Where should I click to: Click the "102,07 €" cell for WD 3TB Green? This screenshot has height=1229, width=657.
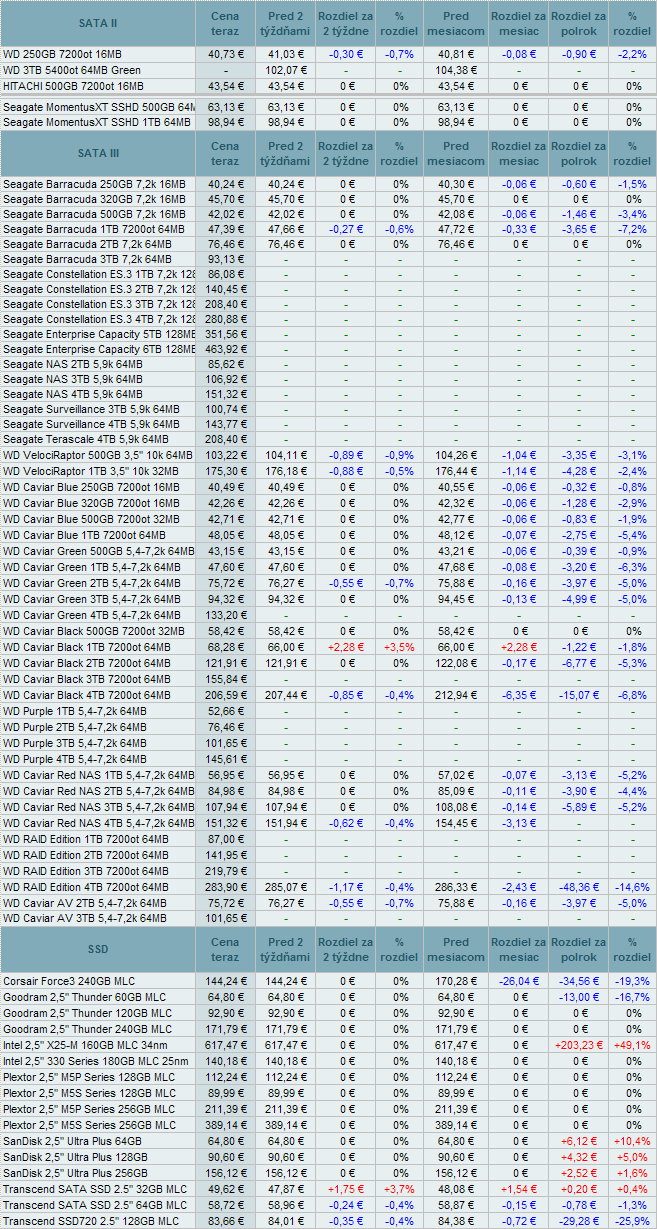286,70
